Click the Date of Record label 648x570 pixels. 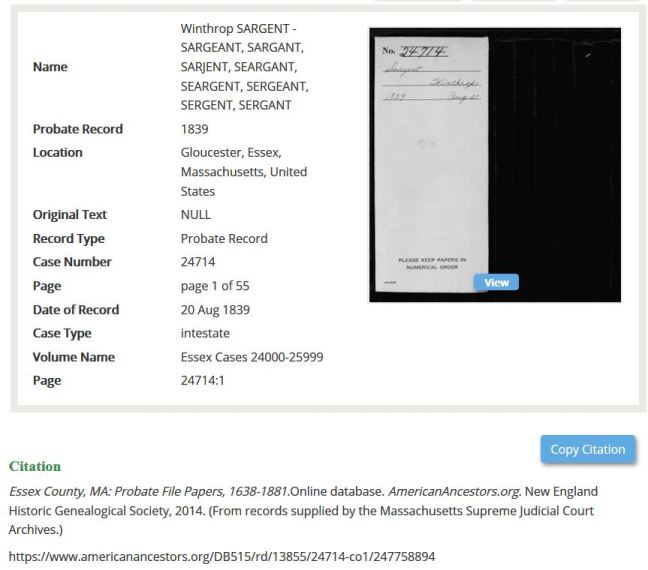point(75,310)
